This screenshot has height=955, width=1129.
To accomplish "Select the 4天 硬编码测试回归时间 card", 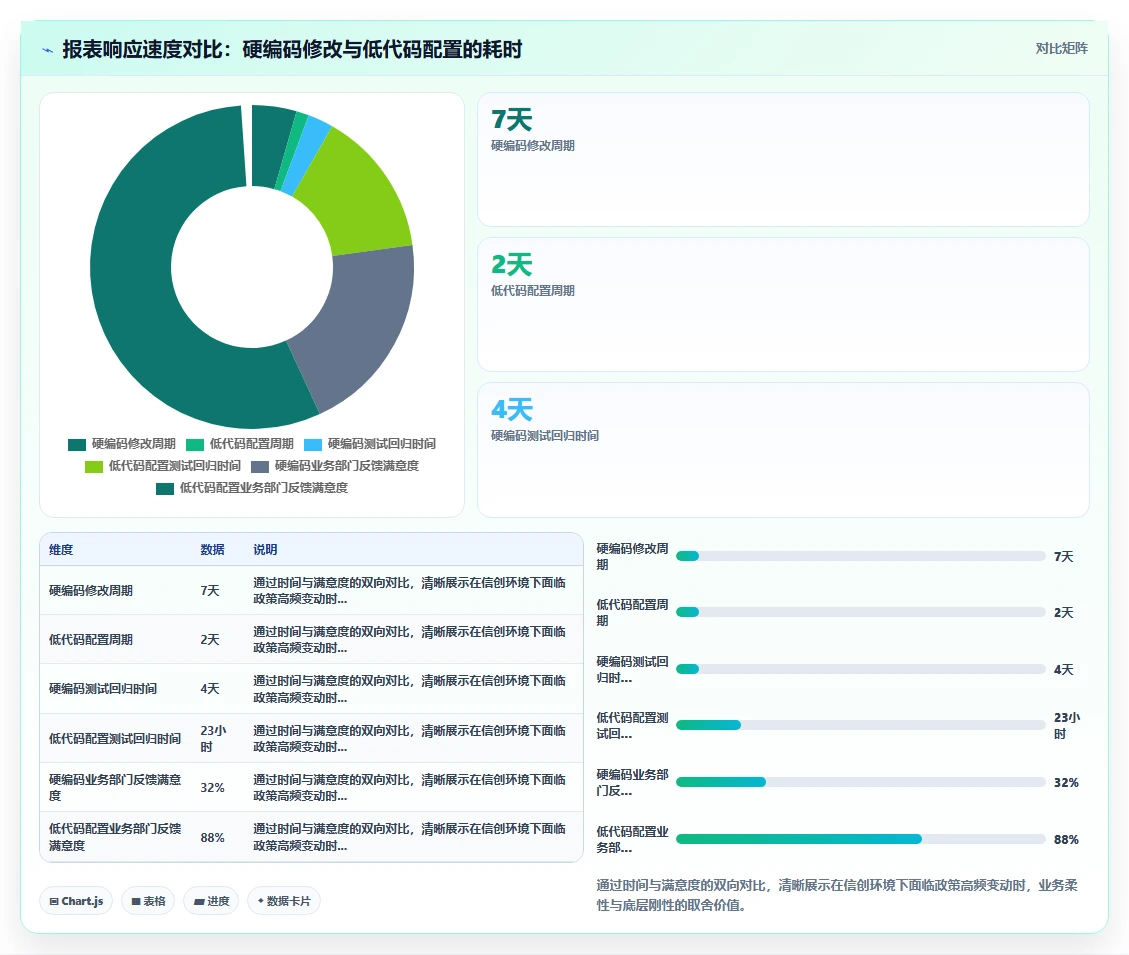I will [x=783, y=449].
